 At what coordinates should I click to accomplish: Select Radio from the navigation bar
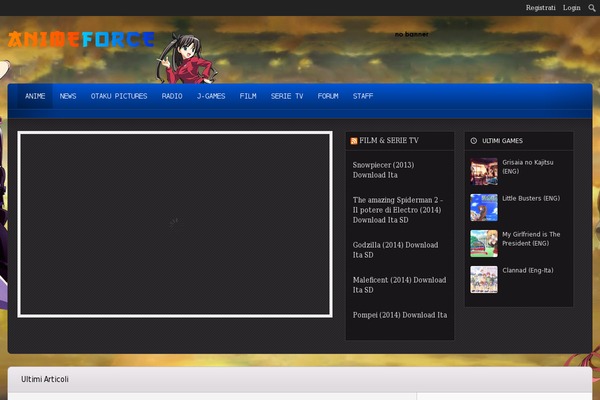pos(172,96)
